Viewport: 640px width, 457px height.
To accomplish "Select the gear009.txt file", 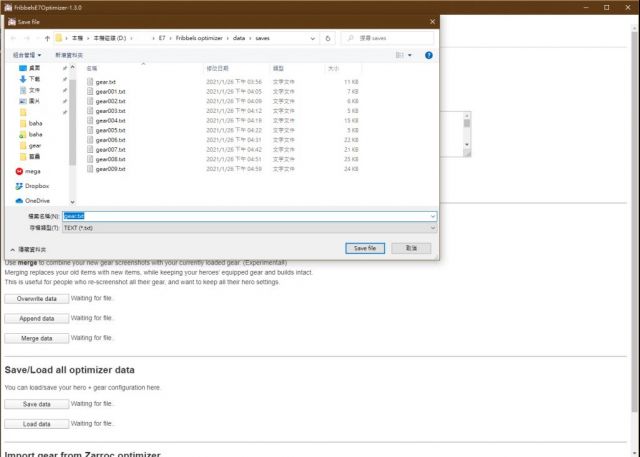I will tap(110, 168).
